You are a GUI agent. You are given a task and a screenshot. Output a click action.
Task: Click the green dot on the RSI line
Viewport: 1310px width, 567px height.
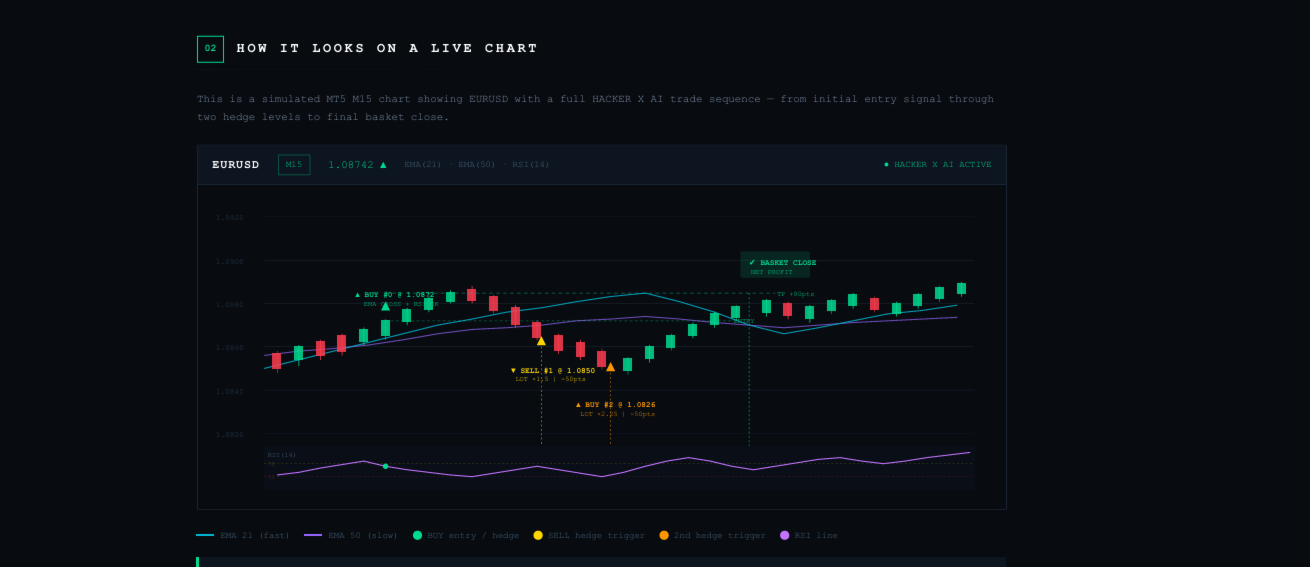point(385,466)
